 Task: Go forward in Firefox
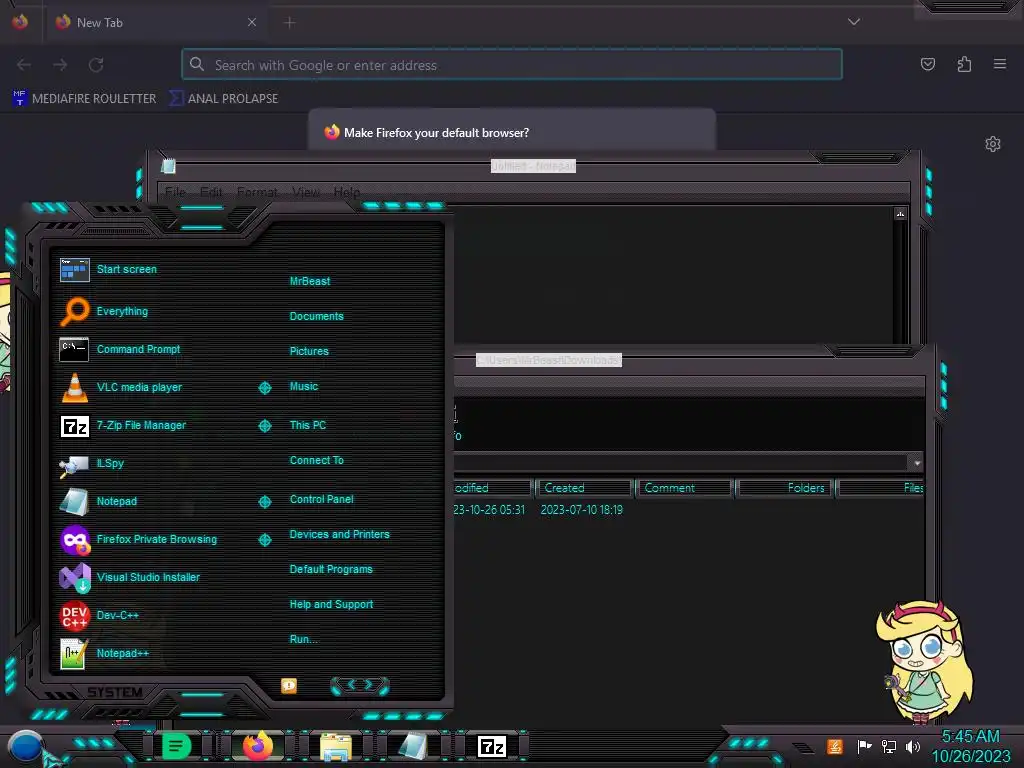pyautogui.click(x=60, y=65)
